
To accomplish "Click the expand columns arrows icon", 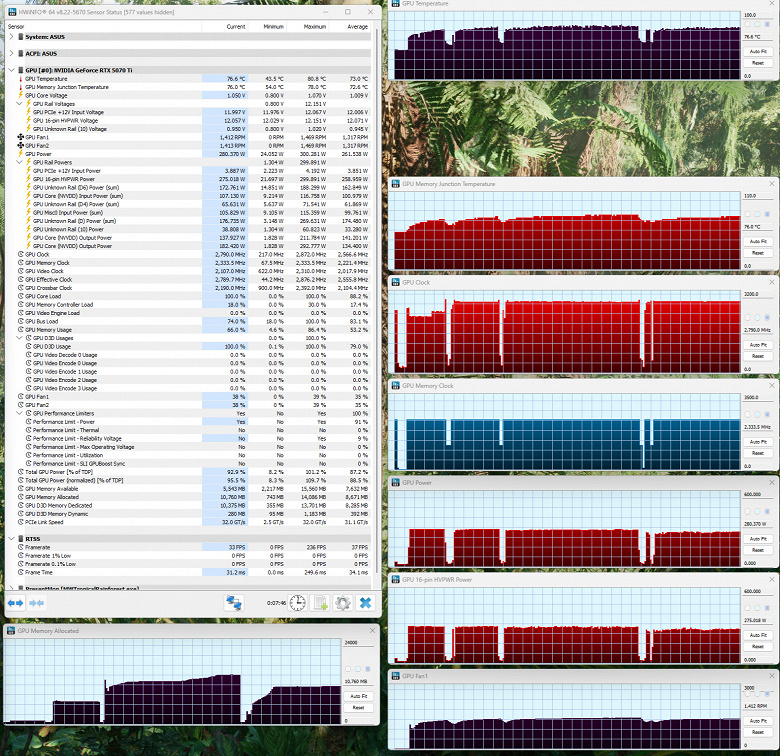I will coord(15,603).
